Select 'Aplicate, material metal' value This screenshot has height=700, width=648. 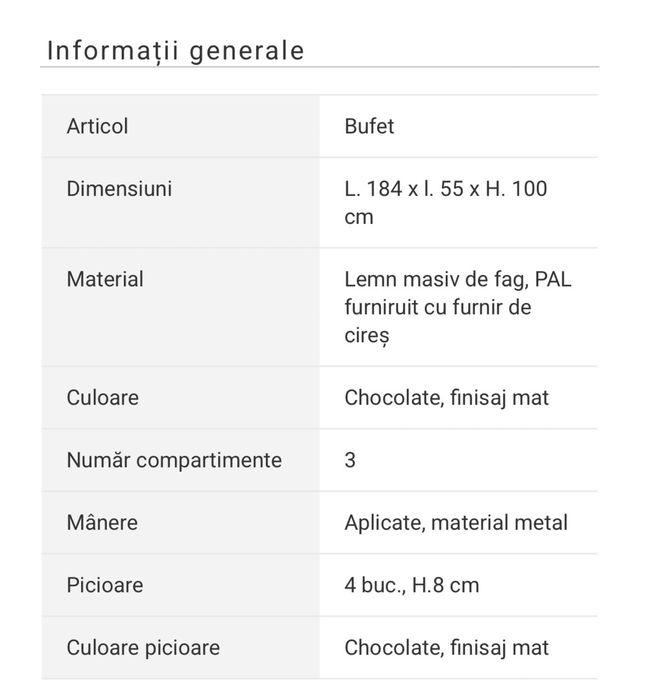pyautogui.click(x=456, y=523)
